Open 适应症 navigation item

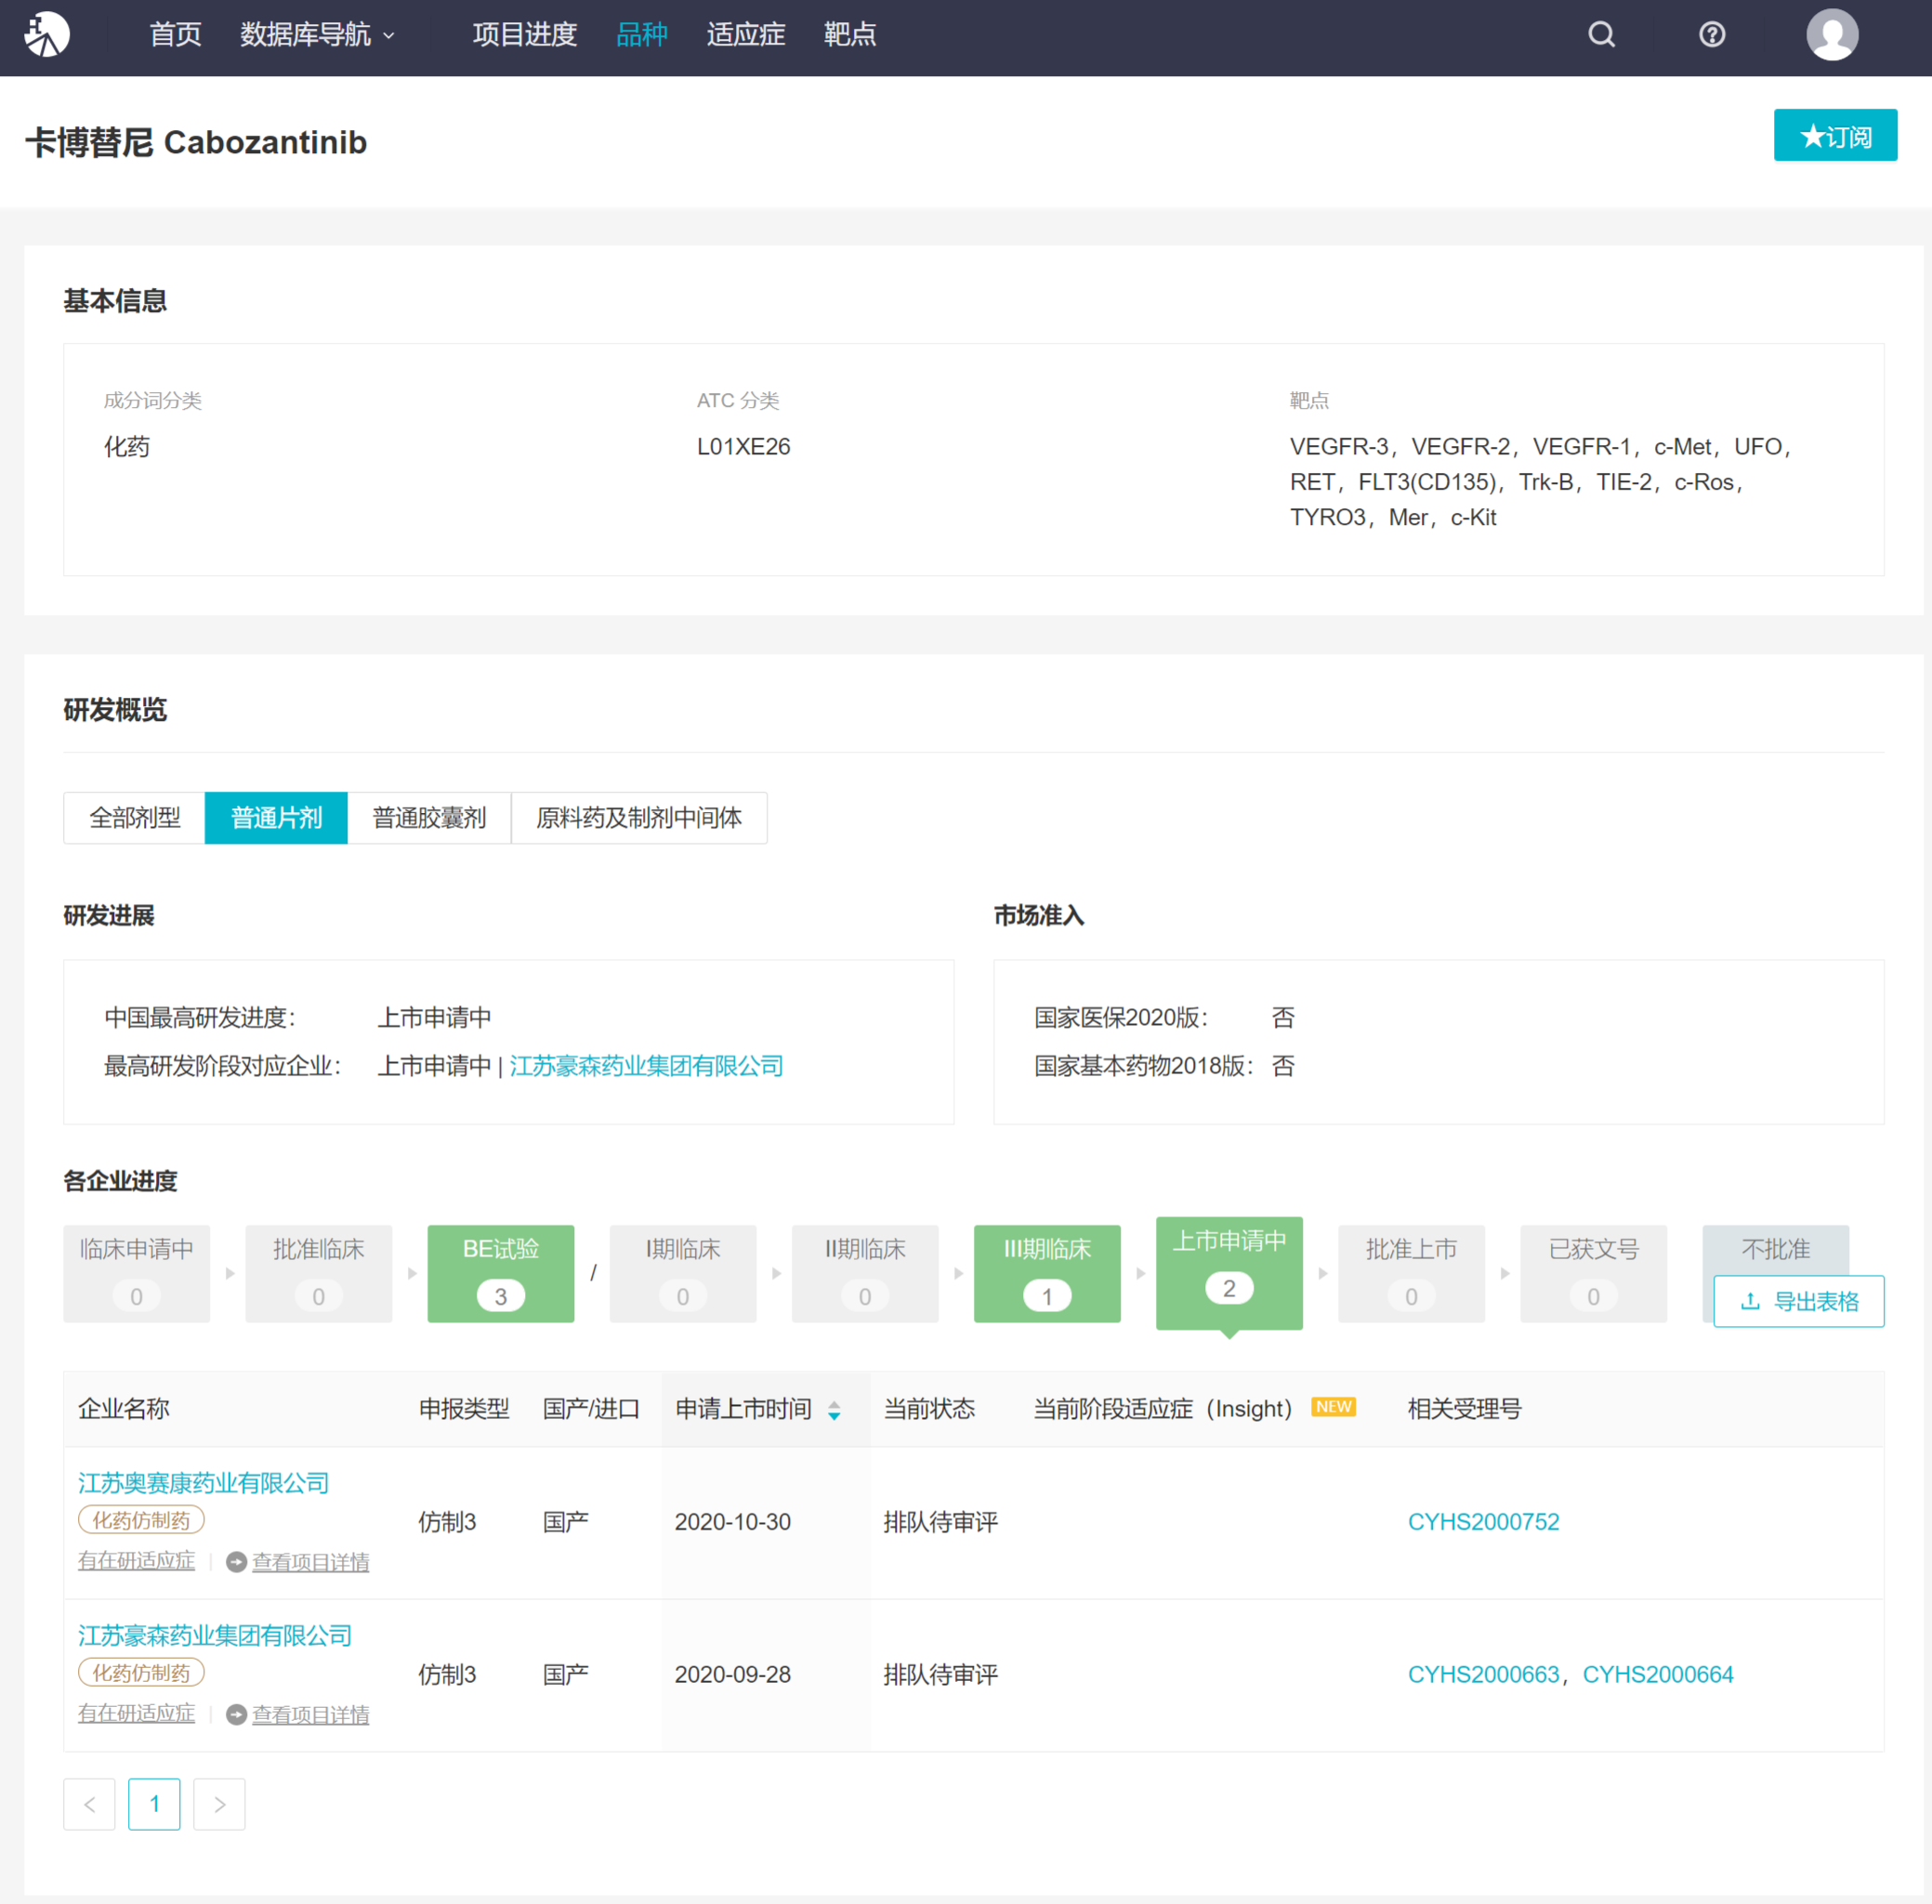745,35
